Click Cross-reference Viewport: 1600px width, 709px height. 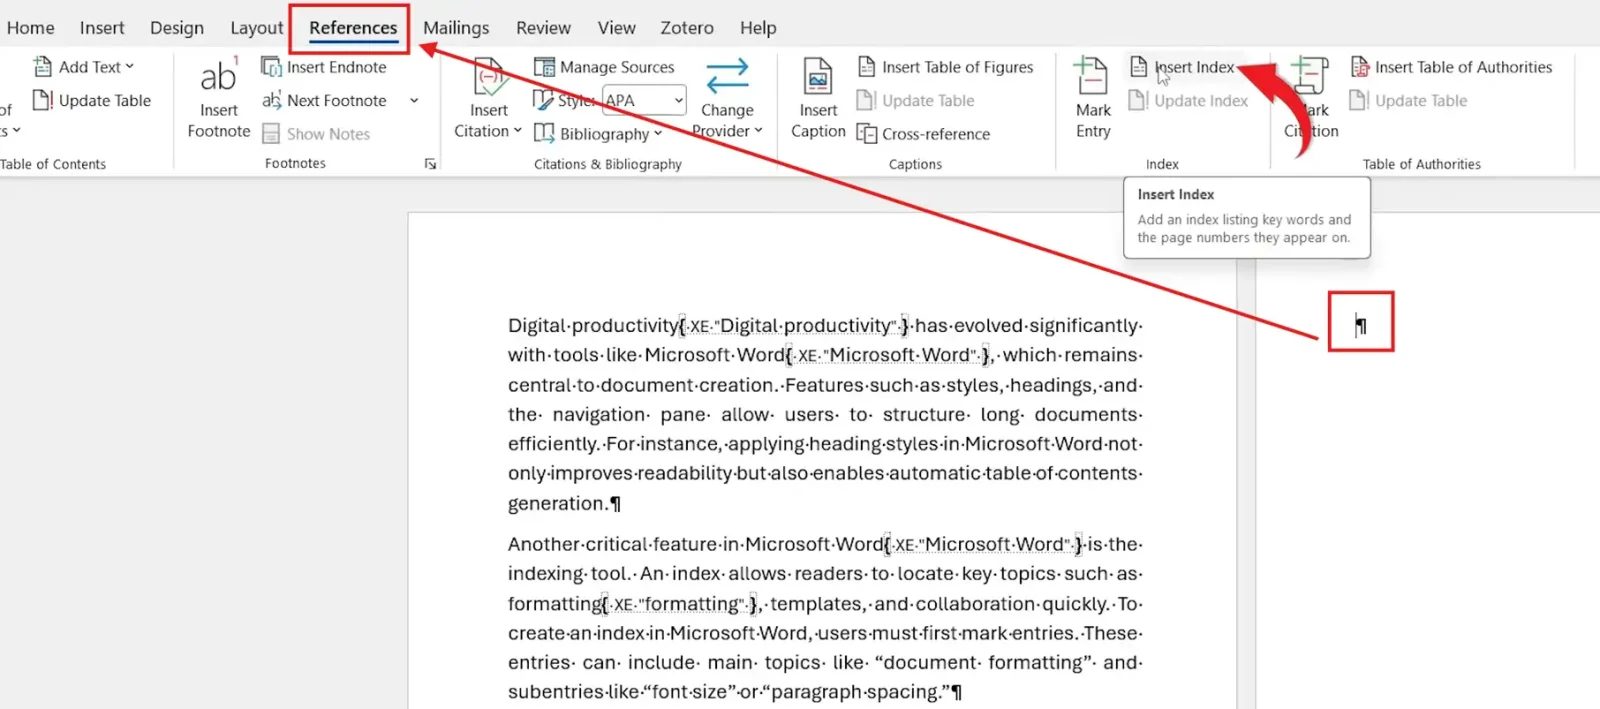923,133
